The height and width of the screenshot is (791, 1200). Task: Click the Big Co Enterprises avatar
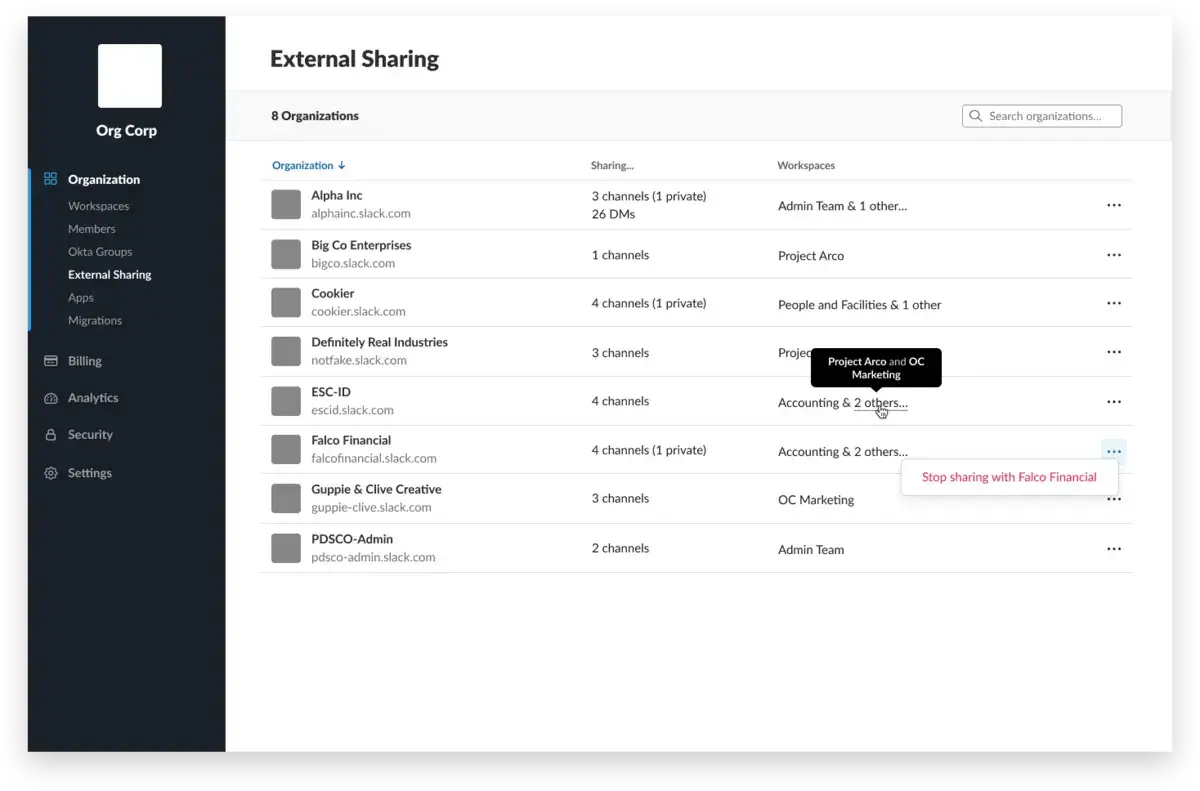tap(286, 254)
